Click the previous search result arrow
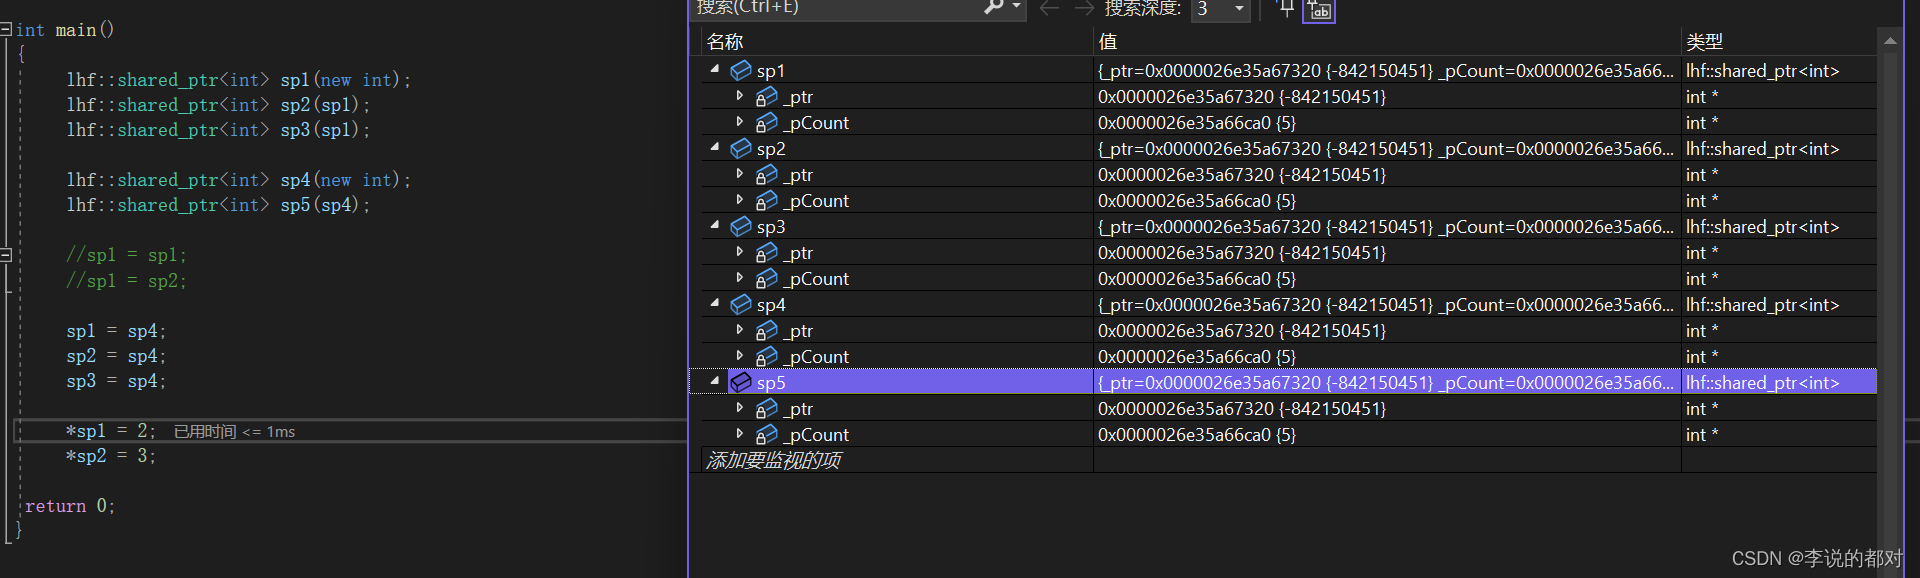Viewport: 1920px width, 578px height. [1049, 8]
